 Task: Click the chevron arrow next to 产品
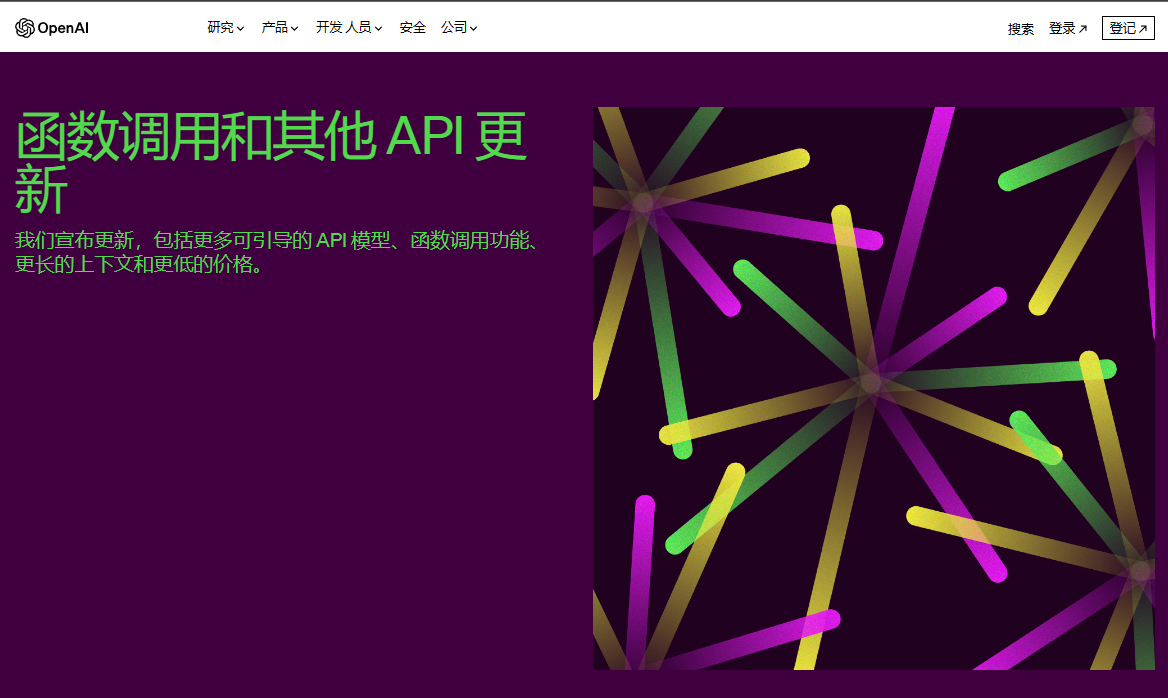pyautogui.click(x=295, y=29)
